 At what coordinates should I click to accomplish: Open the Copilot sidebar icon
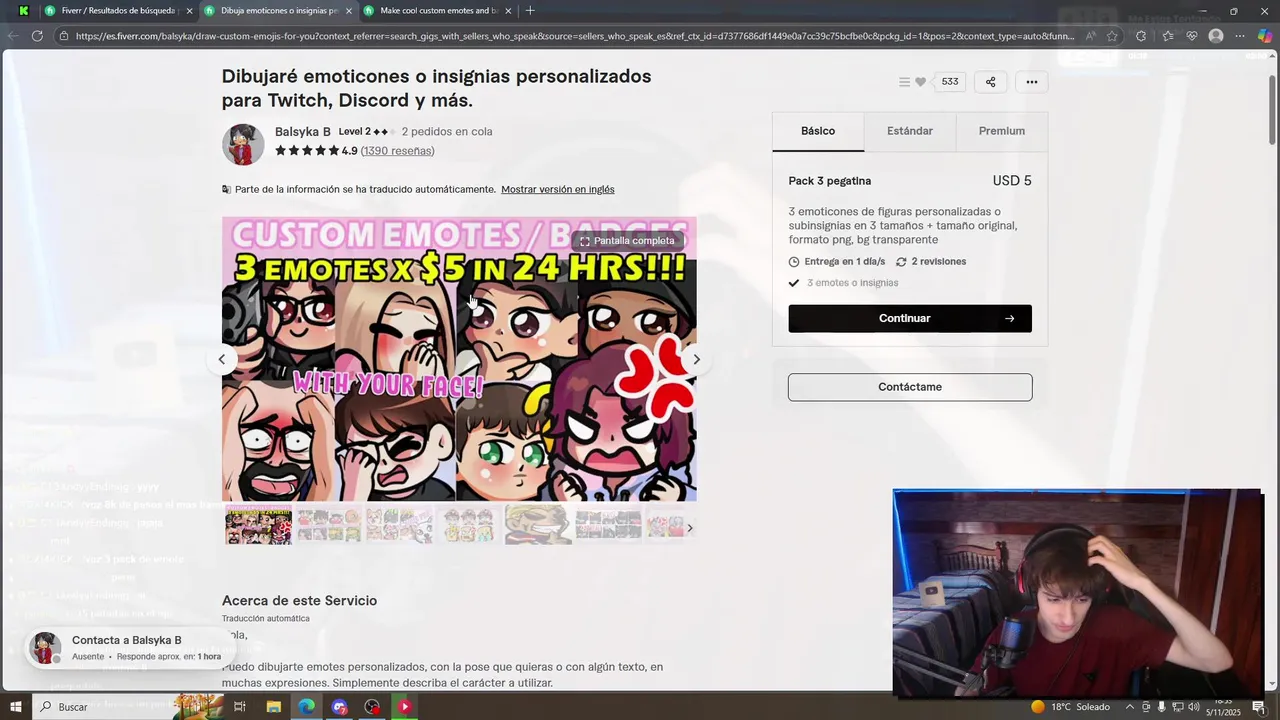[x=1265, y=36]
